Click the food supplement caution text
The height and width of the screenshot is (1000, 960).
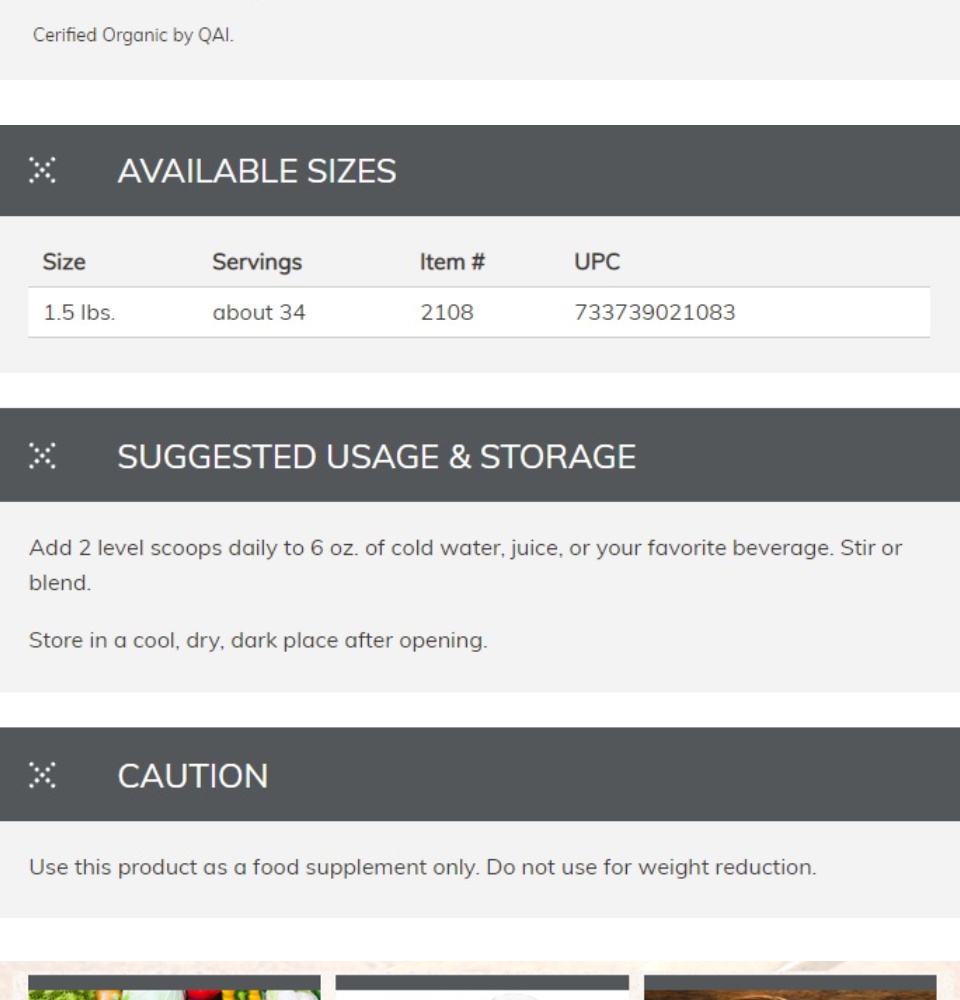coord(422,867)
